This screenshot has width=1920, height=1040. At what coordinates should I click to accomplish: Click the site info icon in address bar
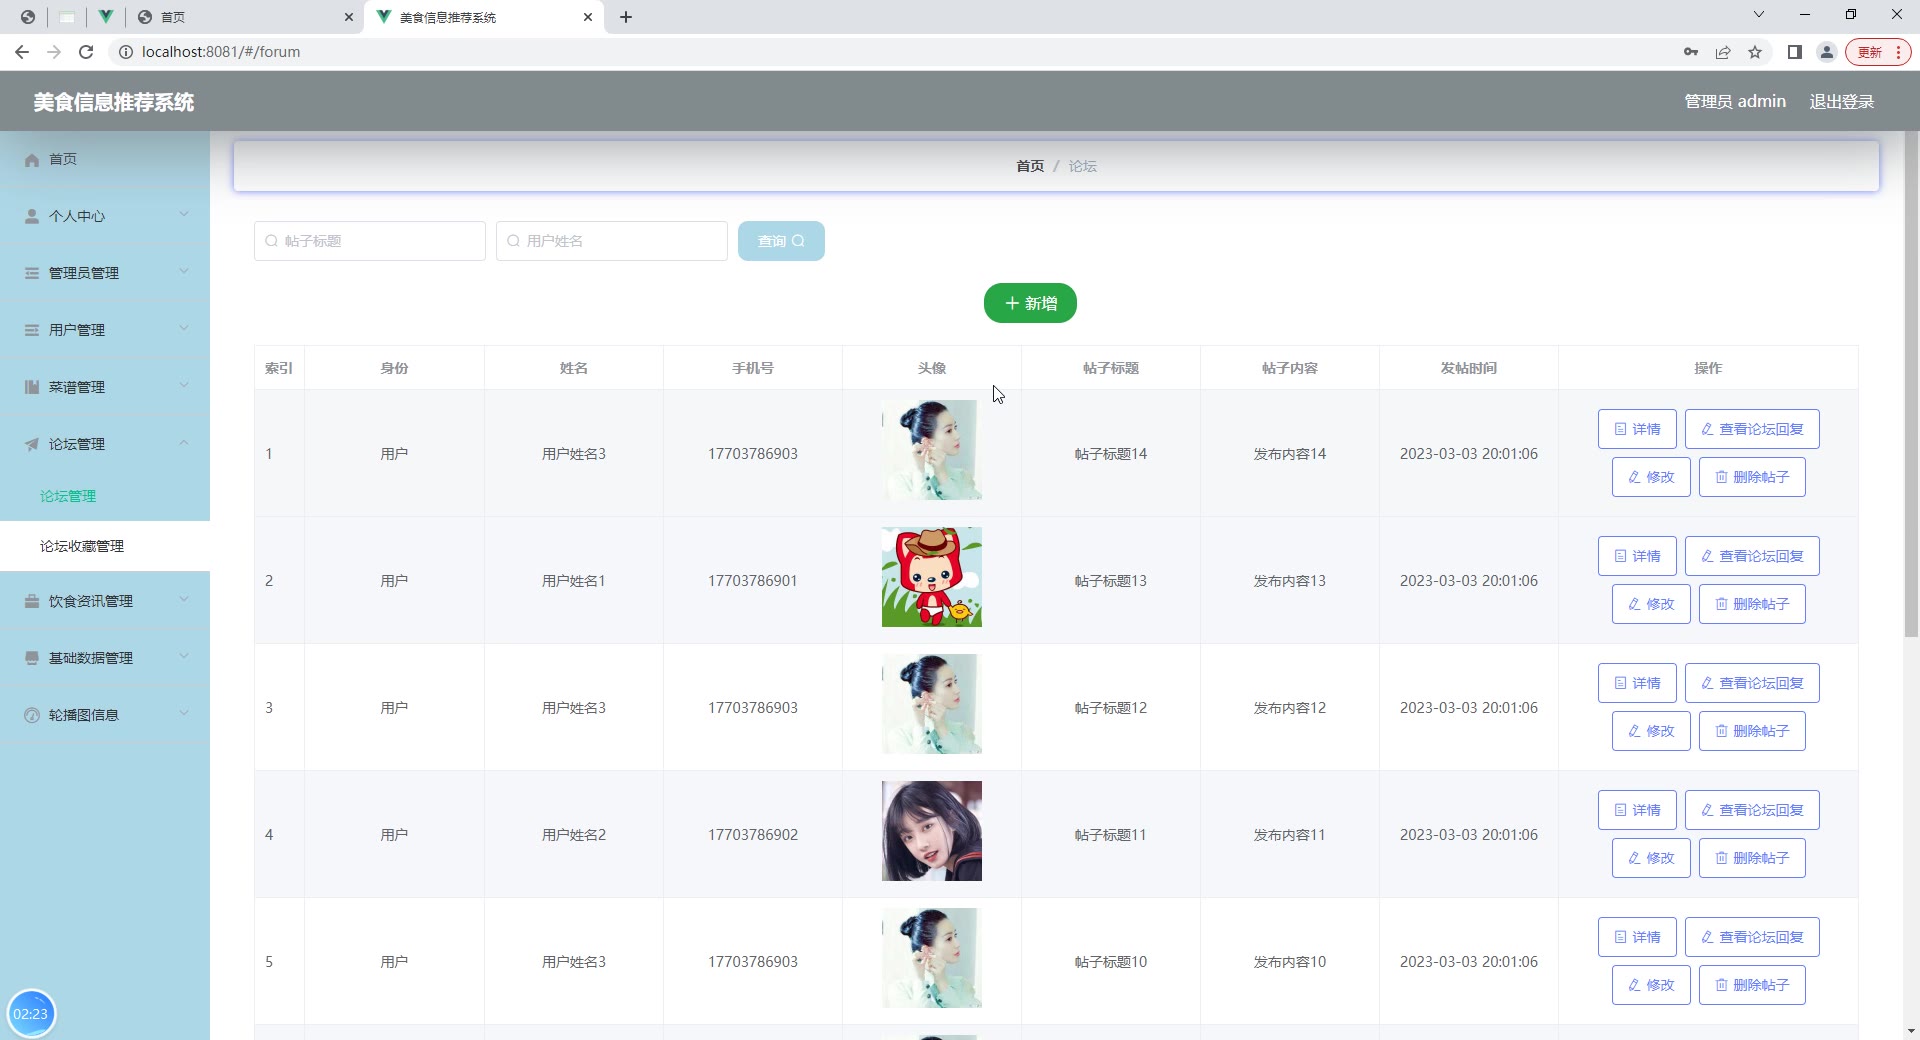pyautogui.click(x=126, y=52)
